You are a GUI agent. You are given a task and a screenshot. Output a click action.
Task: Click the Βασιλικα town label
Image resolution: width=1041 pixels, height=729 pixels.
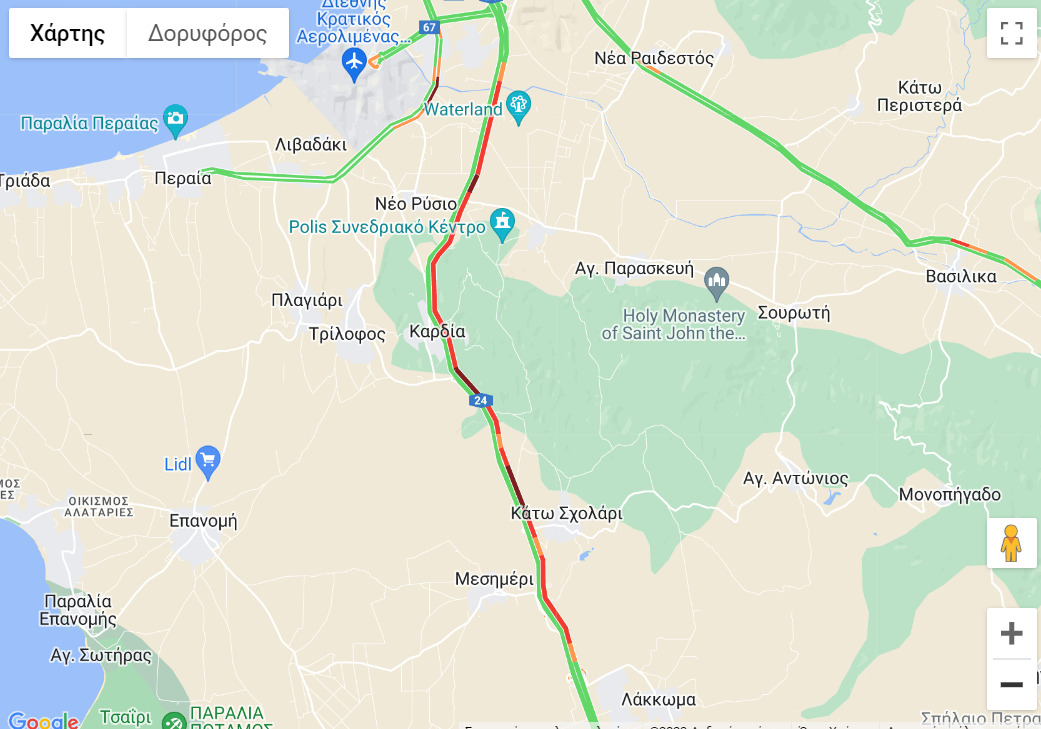tap(961, 276)
